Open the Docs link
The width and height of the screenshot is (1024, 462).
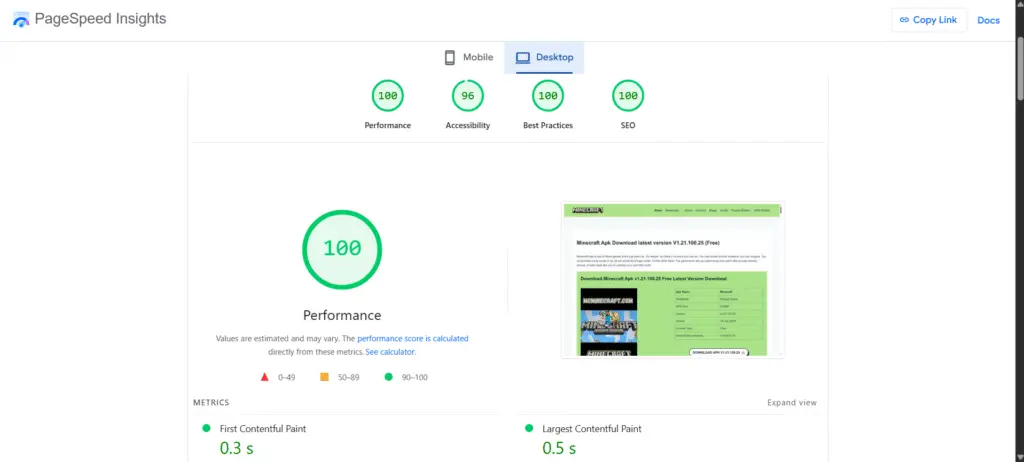click(988, 20)
